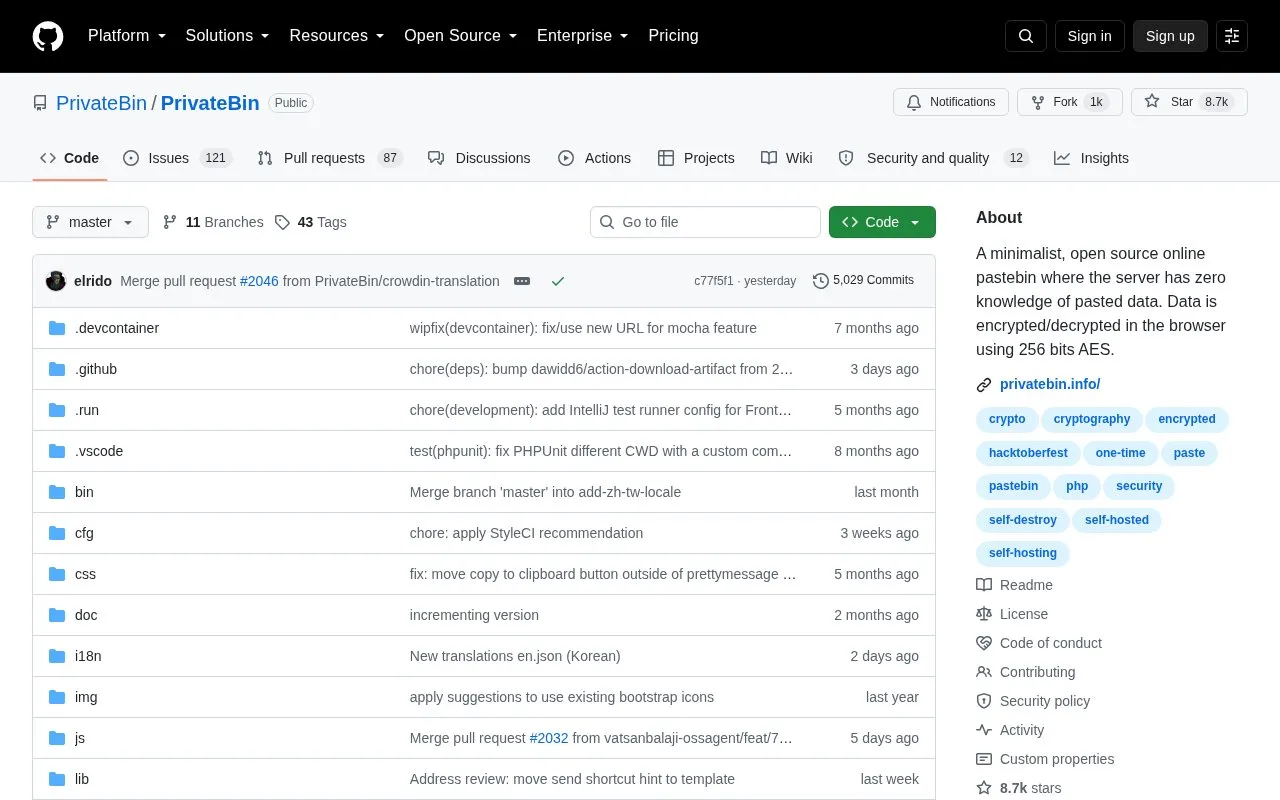Expand the Platform menu
Image resolution: width=1280 pixels, height=800 pixels.
[127, 36]
